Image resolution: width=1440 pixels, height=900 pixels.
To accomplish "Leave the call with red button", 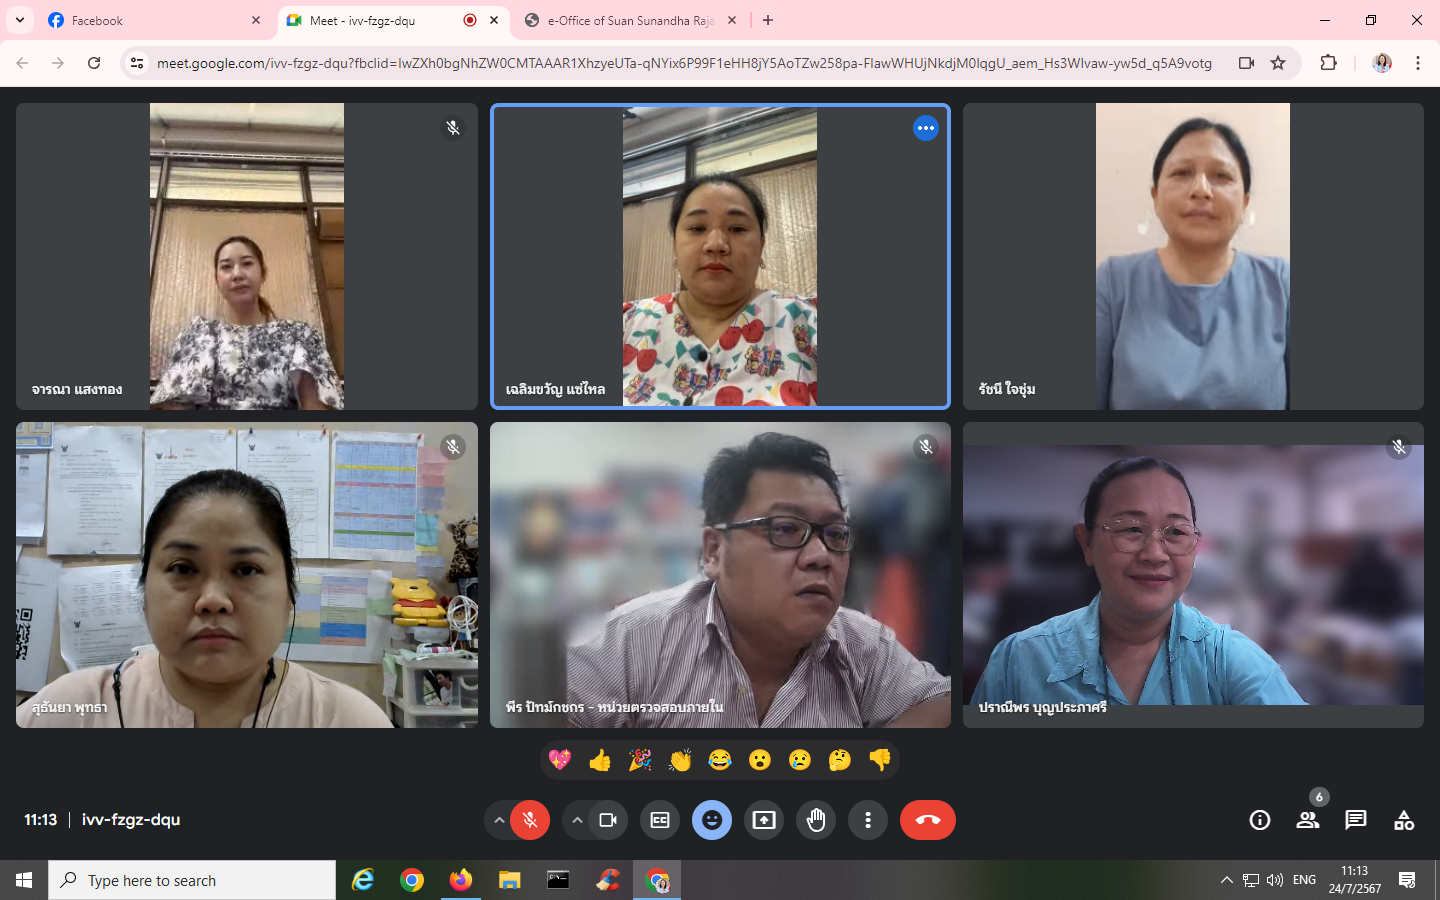I will (x=927, y=820).
